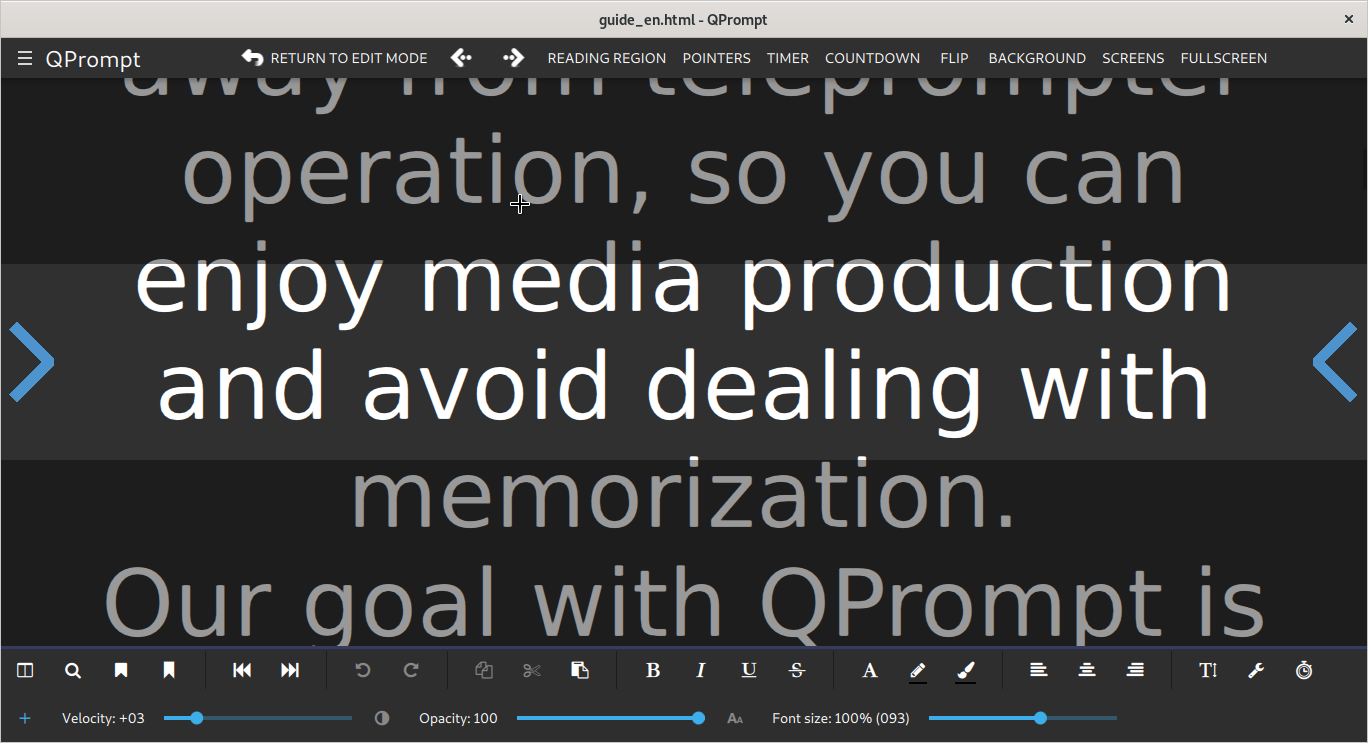Open the Background menu
The width and height of the screenshot is (1368, 743).
(1037, 58)
